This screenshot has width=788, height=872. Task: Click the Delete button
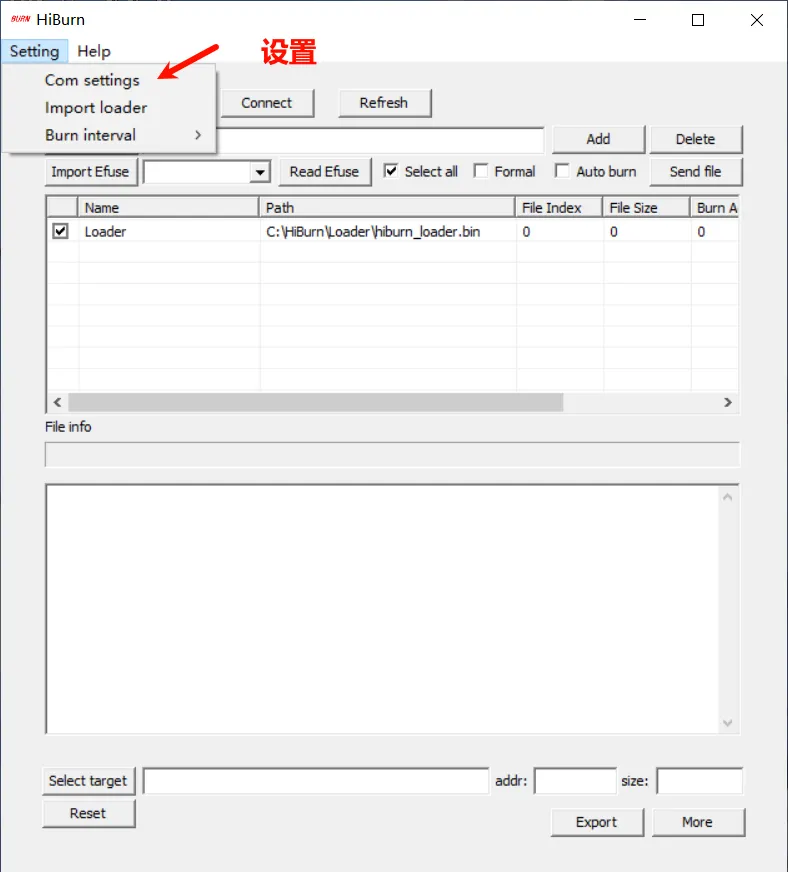(695, 139)
